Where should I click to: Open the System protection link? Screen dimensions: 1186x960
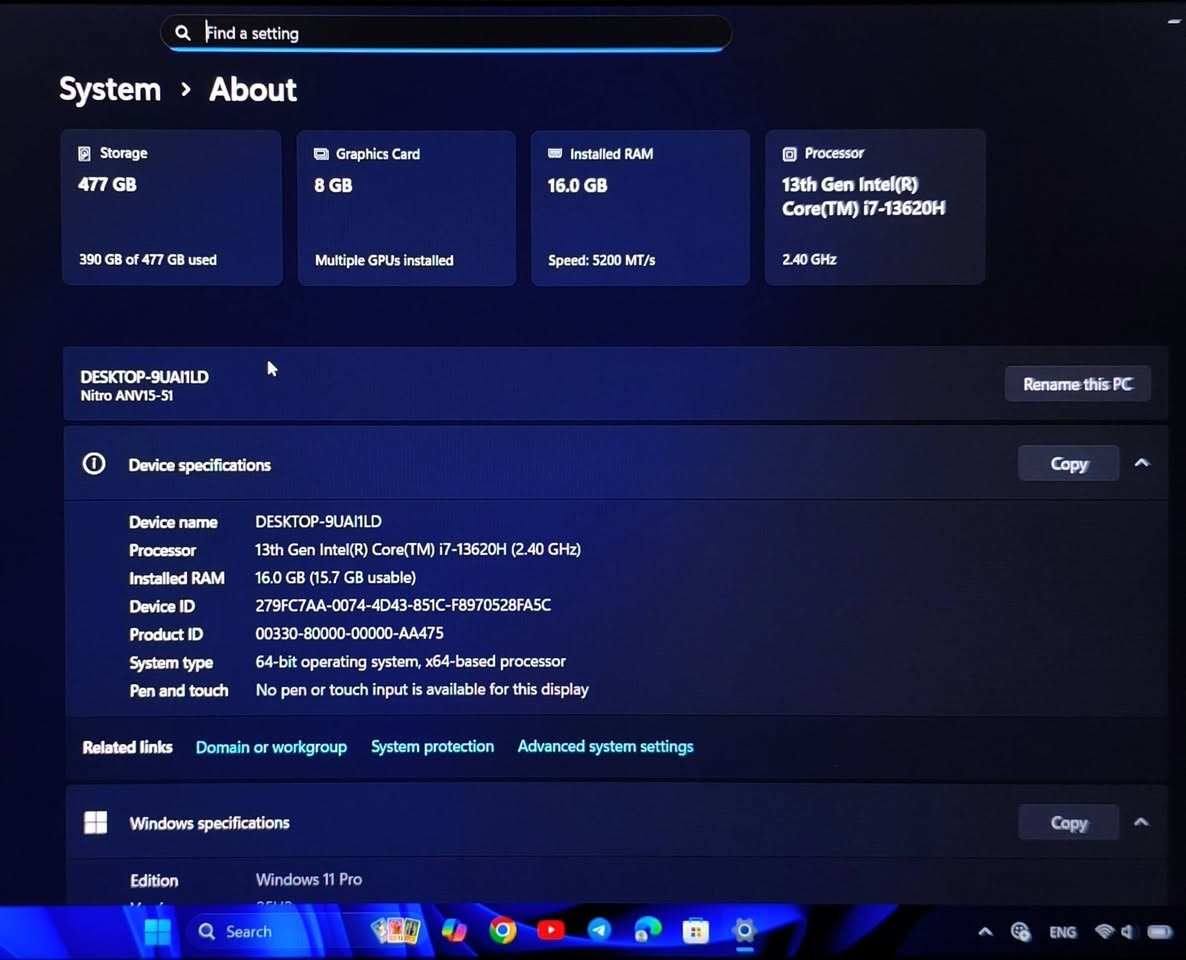click(432, 747)
